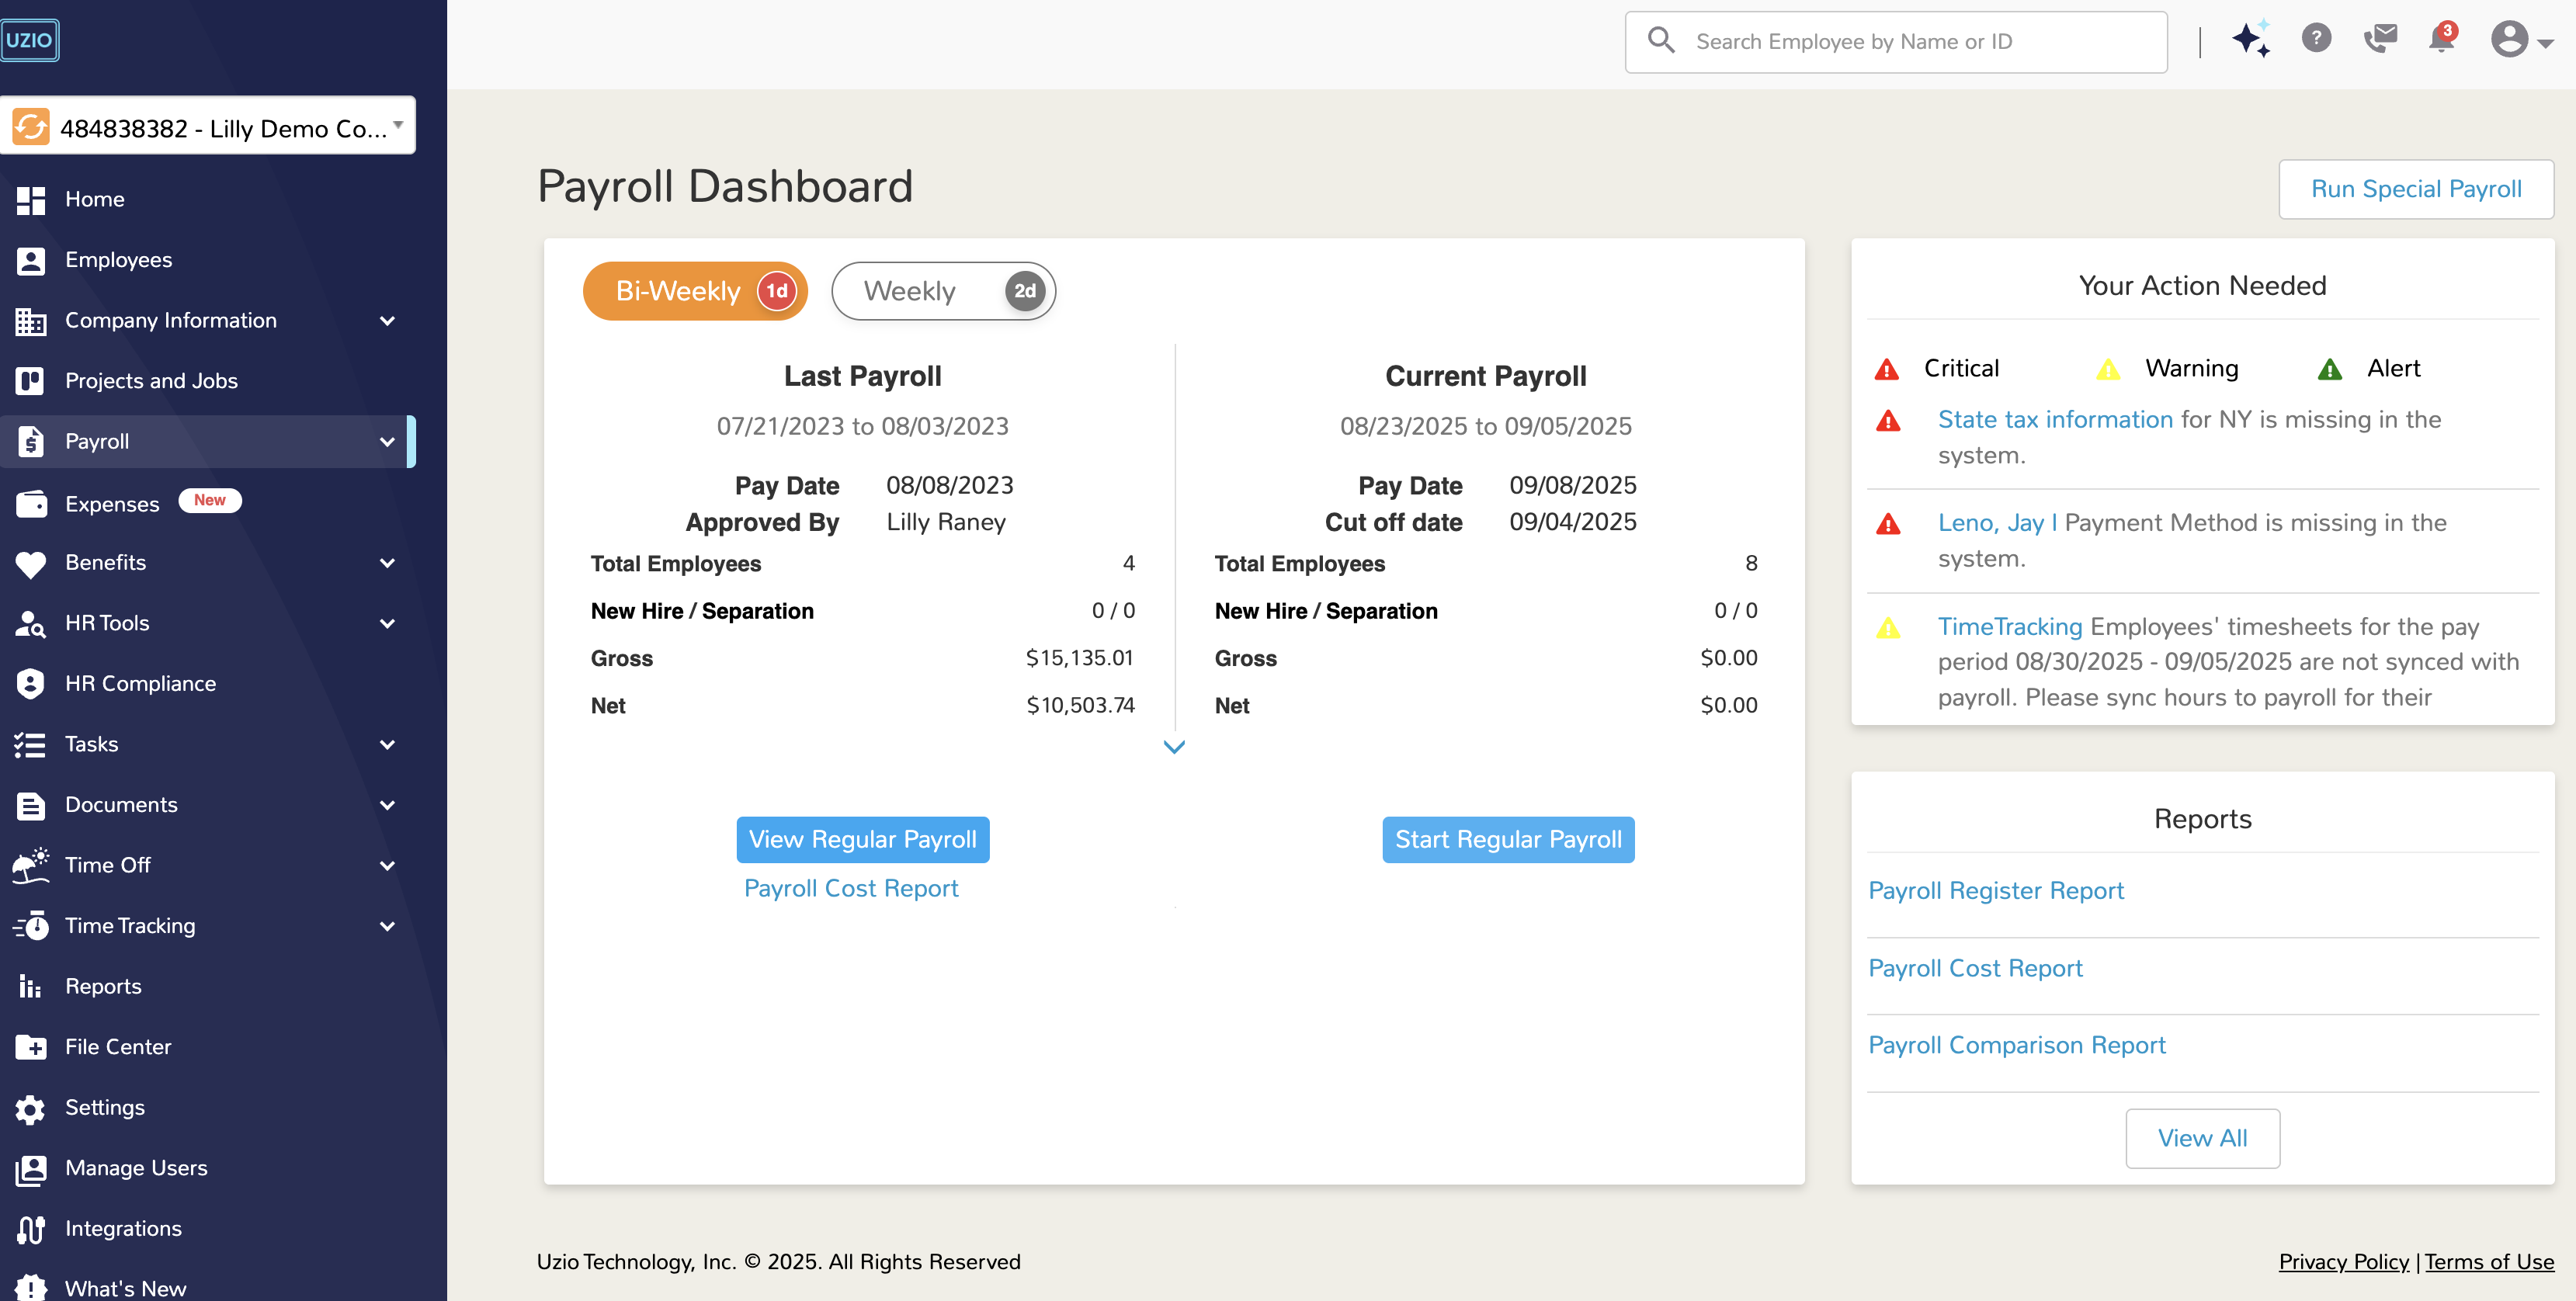The image size is (2576, 1301).
Task: Open Employees in the sidebar
Action: pyautogui.click(x=118, y=260)
